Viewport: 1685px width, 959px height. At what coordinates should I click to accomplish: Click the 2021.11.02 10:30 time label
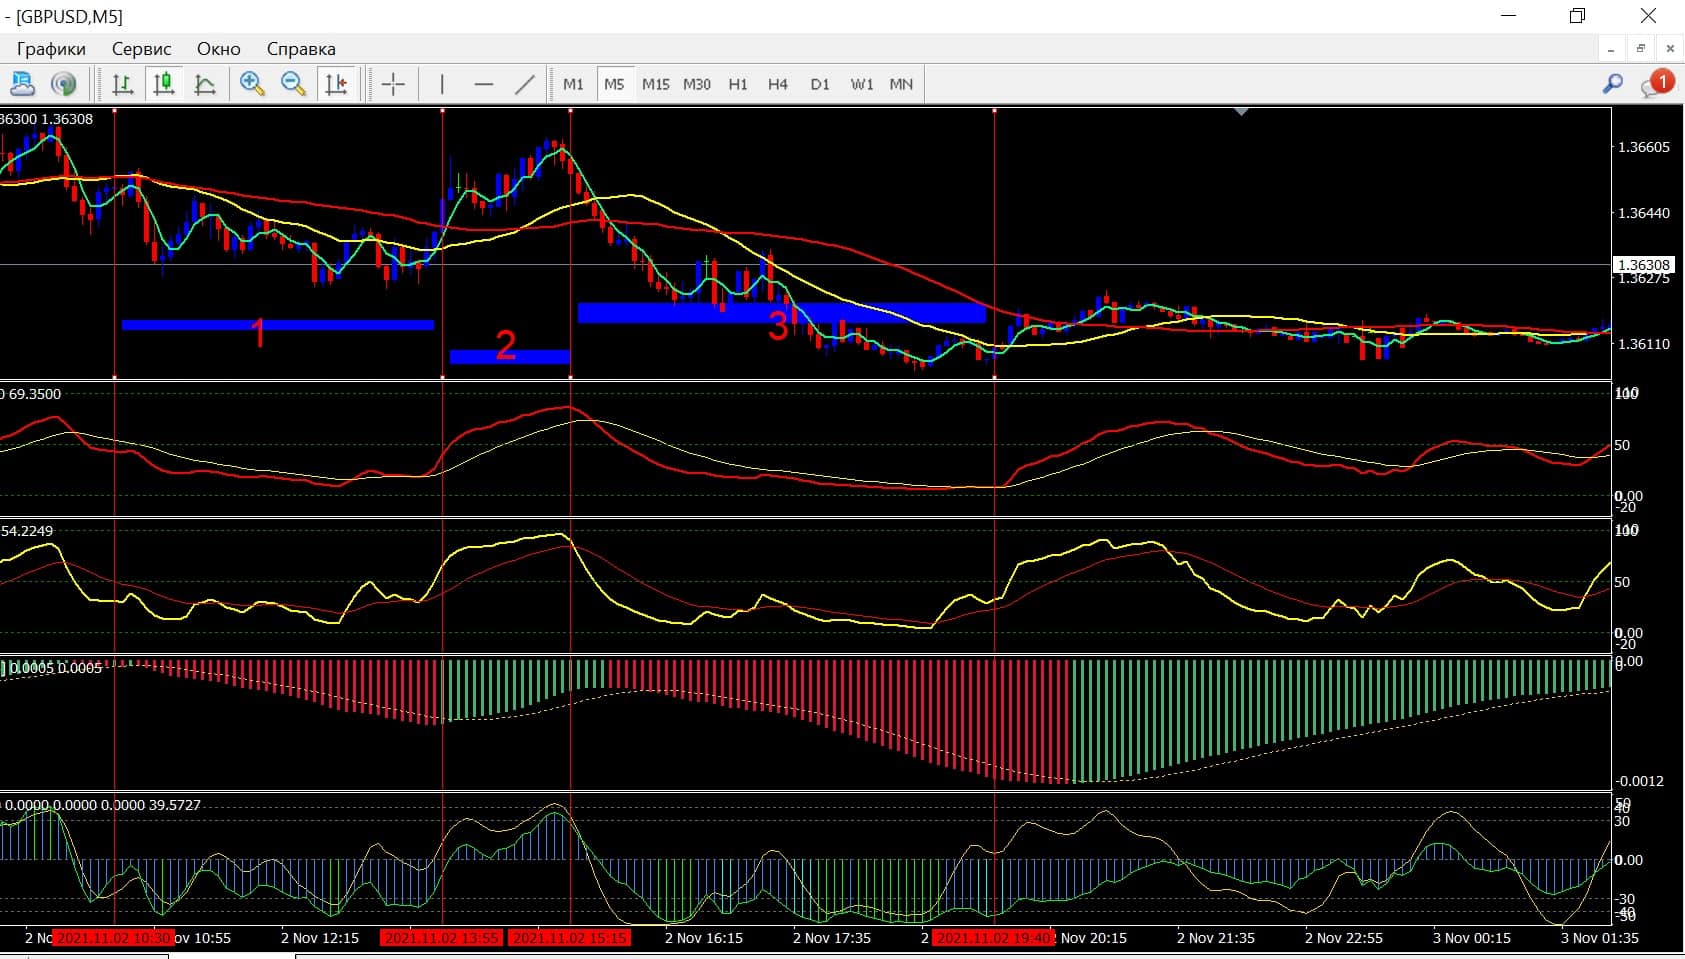[114, 938]
